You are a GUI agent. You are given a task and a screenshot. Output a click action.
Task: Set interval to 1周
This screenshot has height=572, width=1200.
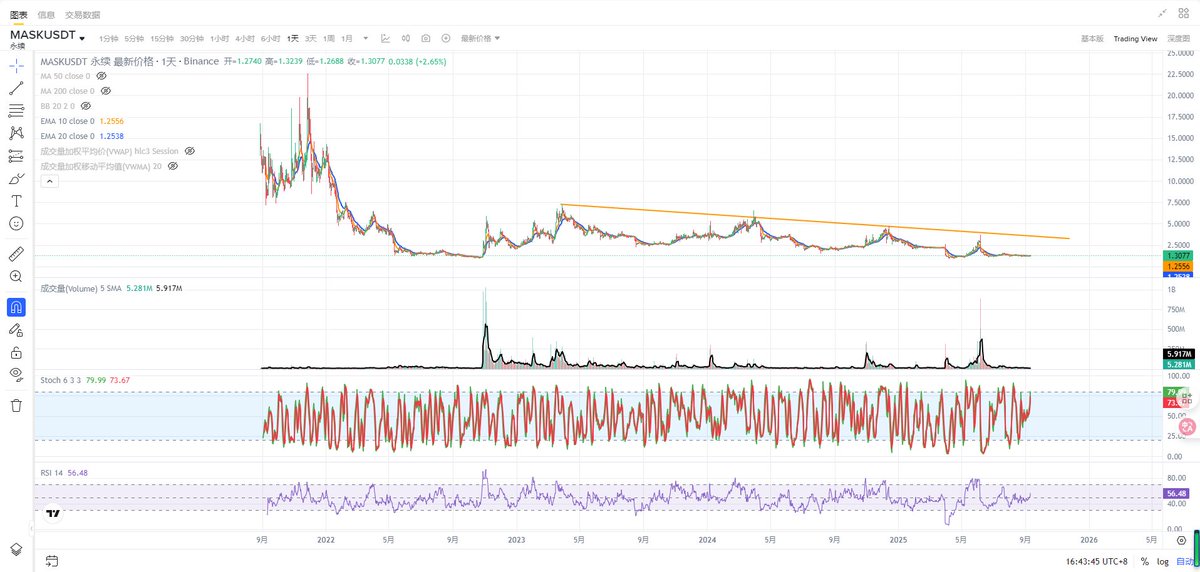tap(329, 38)
